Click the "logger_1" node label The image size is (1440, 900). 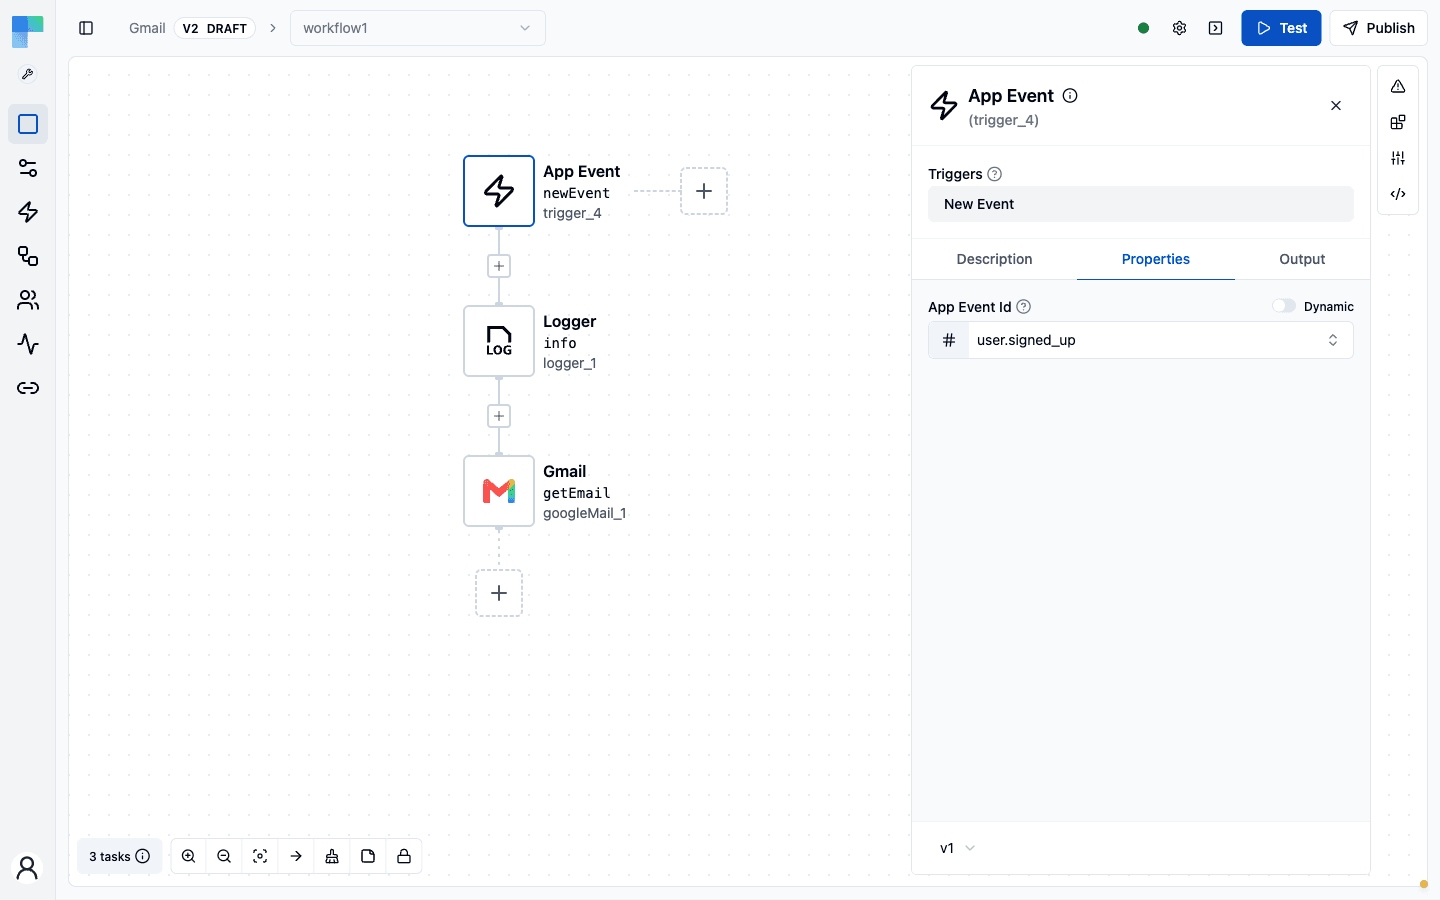point(570,363)
